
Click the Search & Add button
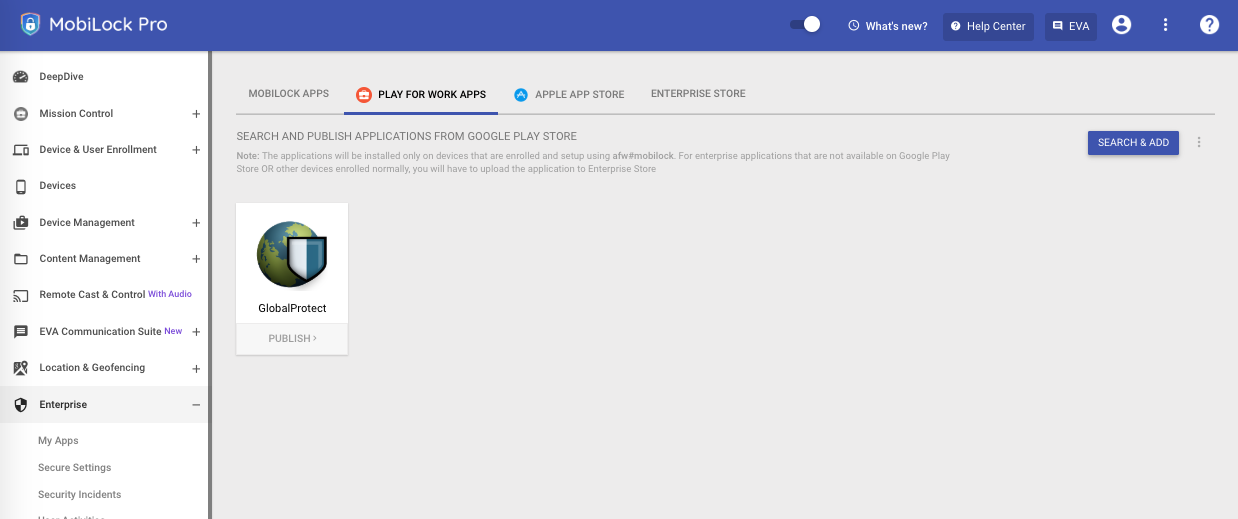[x=1133, y=143]
